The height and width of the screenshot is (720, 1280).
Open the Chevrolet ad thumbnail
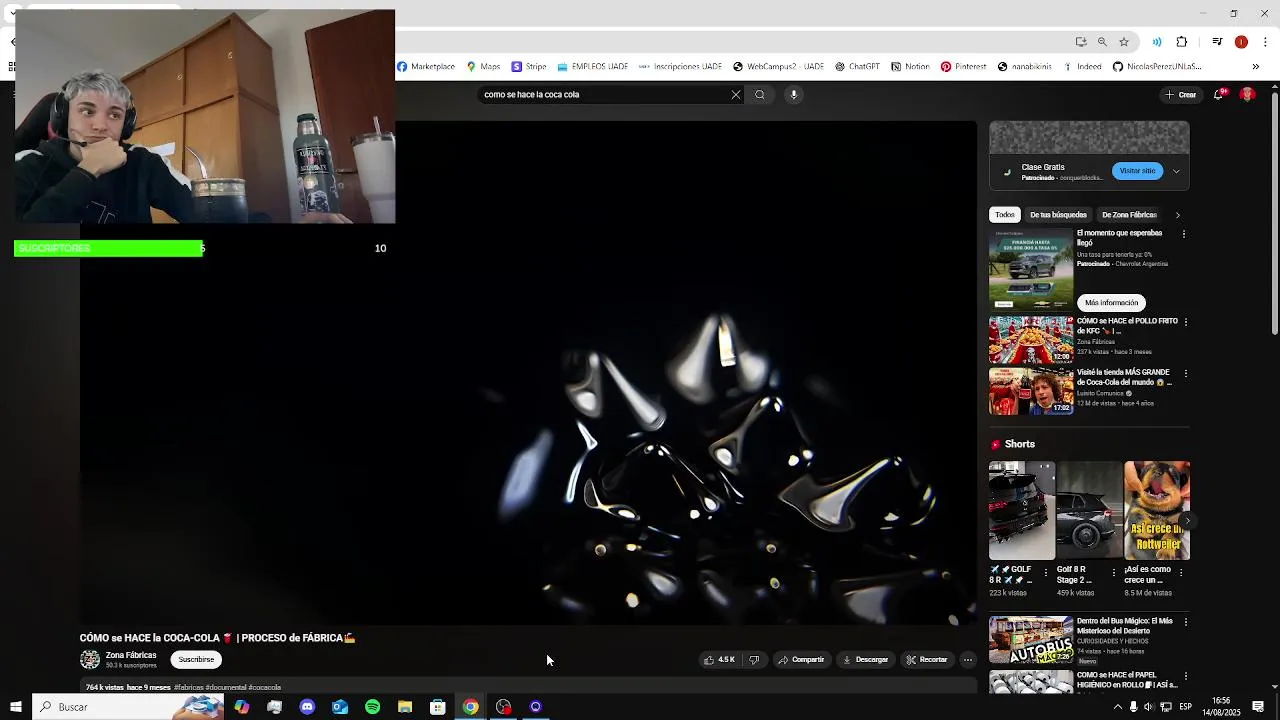click(x=1031, y=270)
